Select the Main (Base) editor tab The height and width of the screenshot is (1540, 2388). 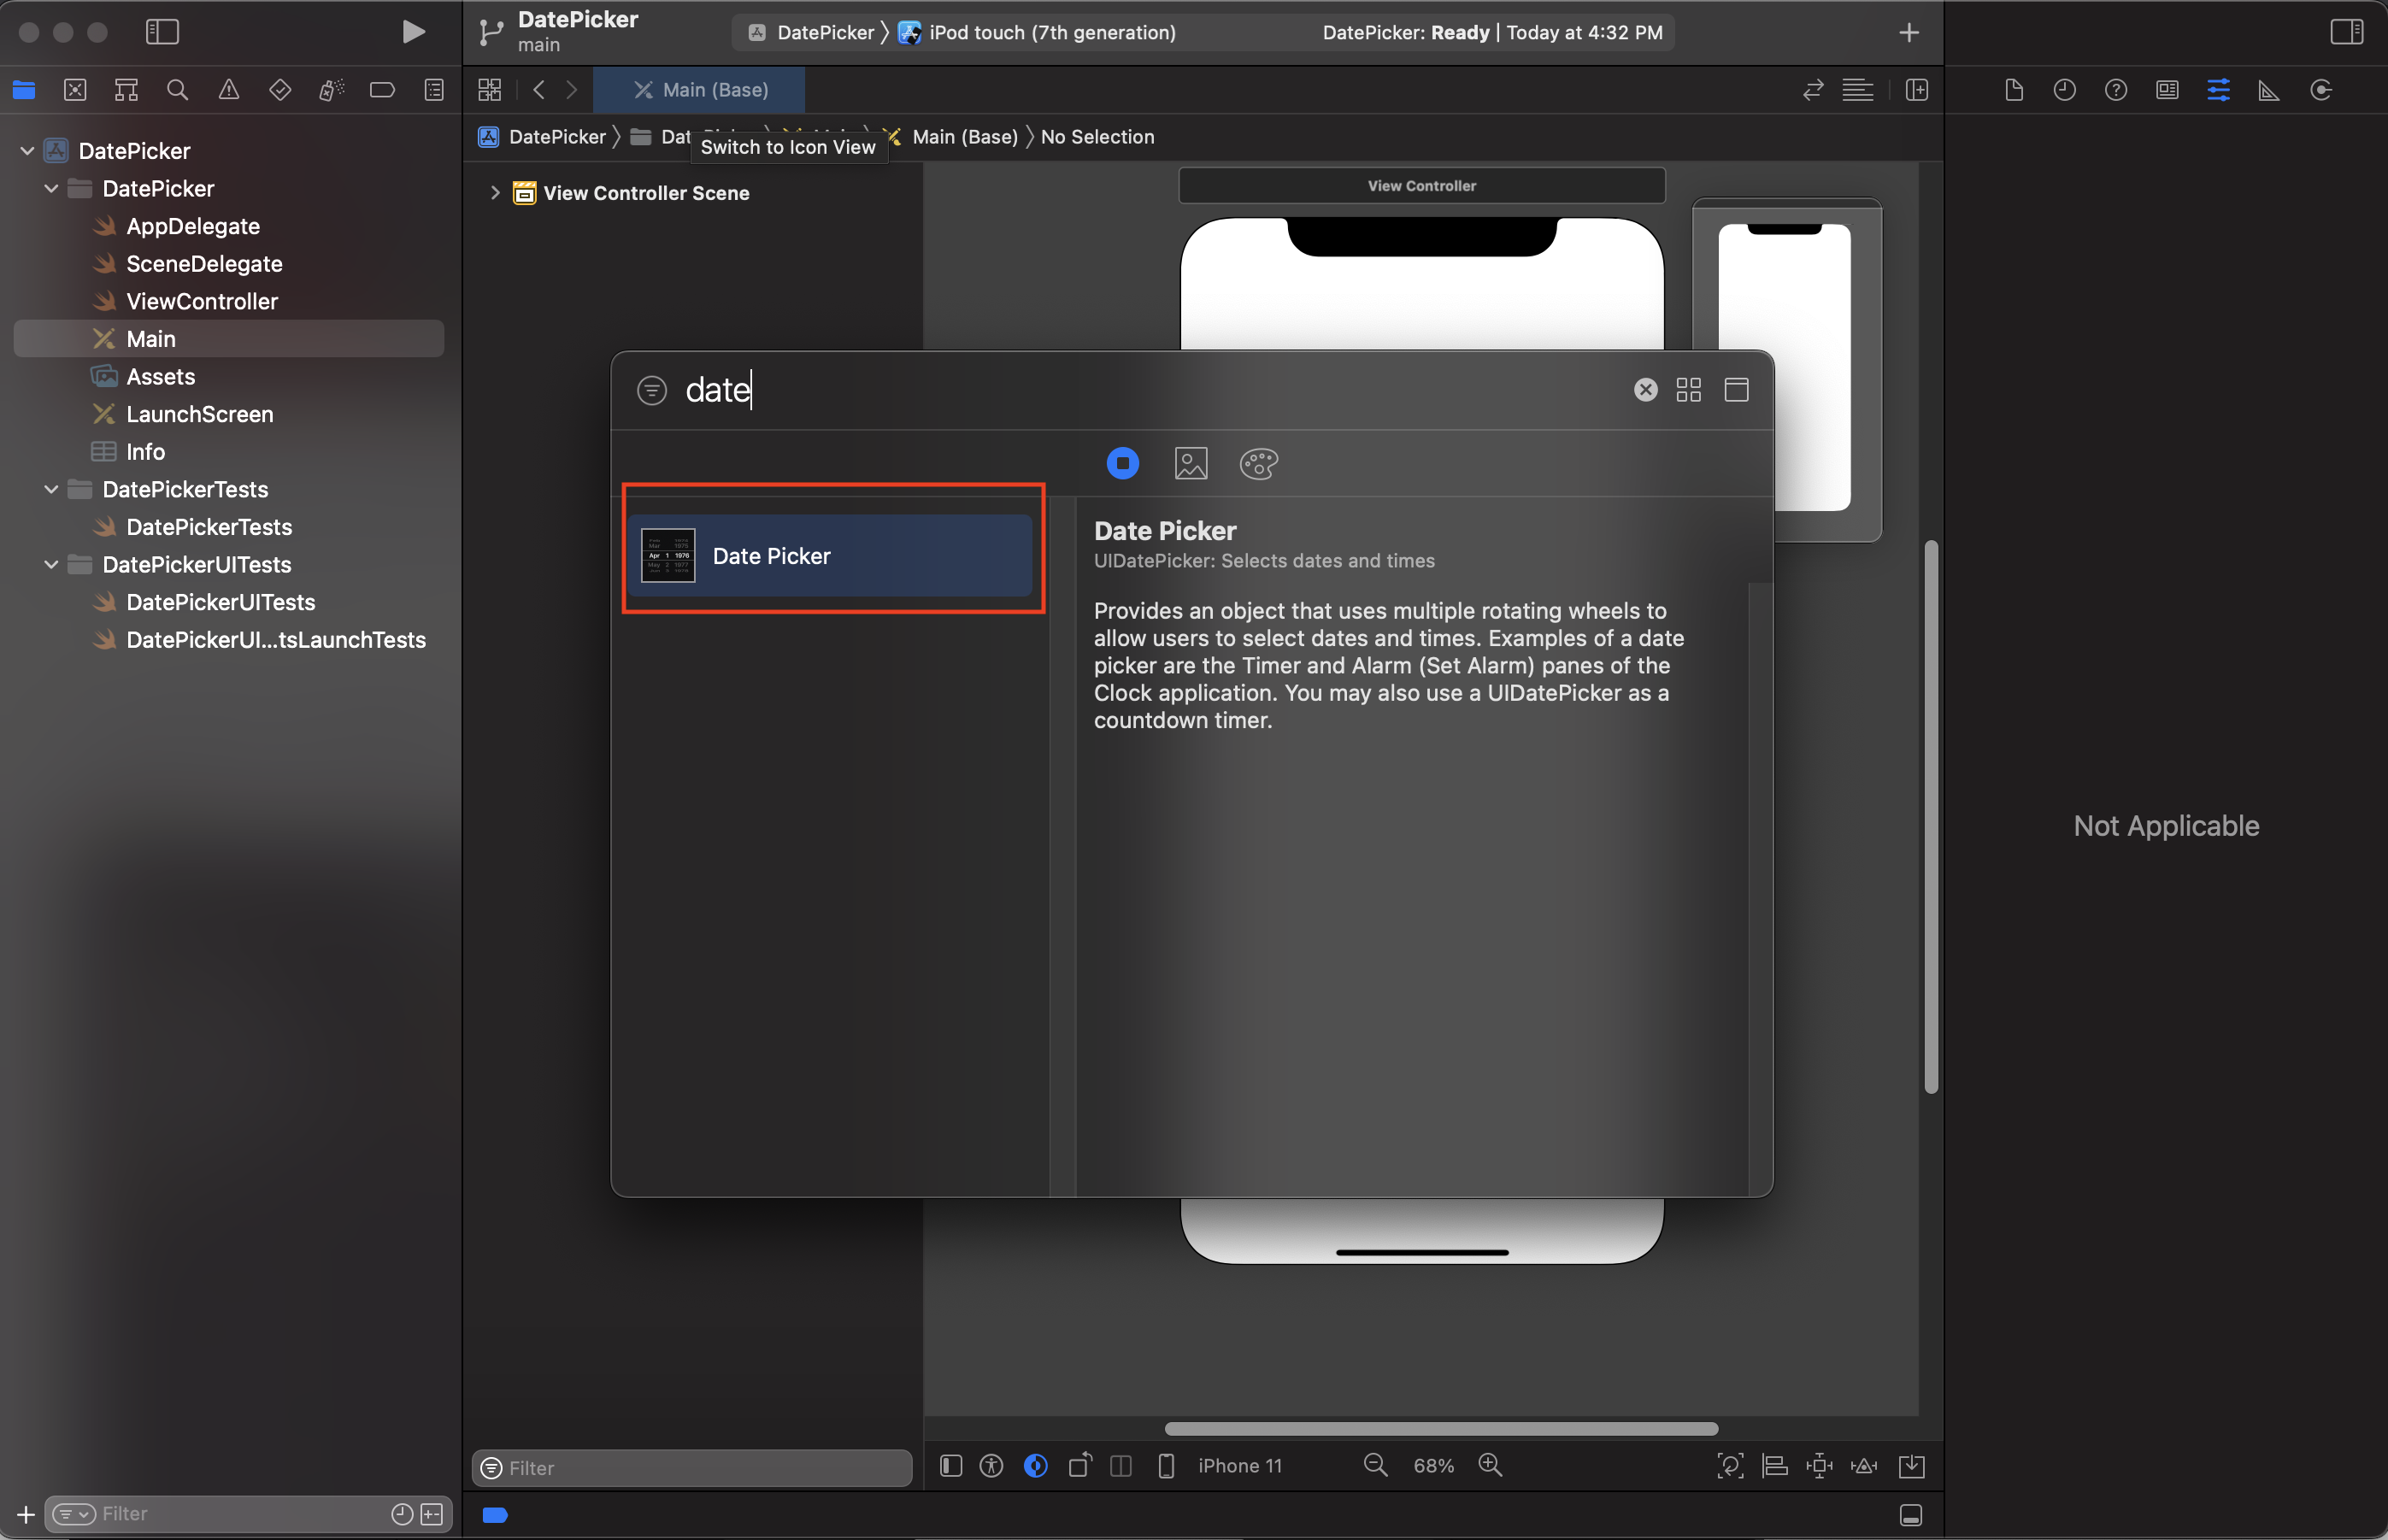(x=700, y=90)
